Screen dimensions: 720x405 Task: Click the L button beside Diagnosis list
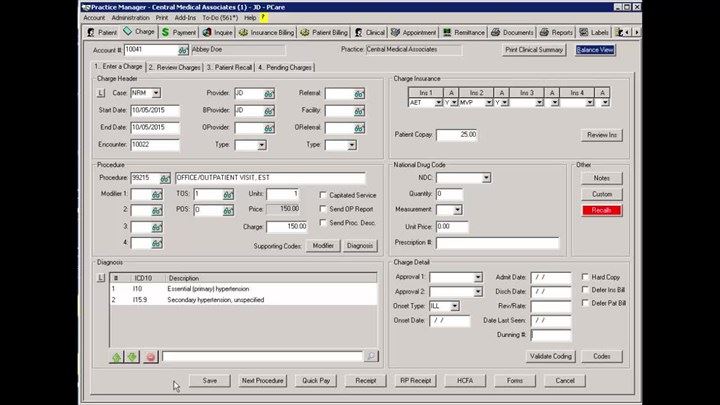pyautogui.click(x=101, y=278)
